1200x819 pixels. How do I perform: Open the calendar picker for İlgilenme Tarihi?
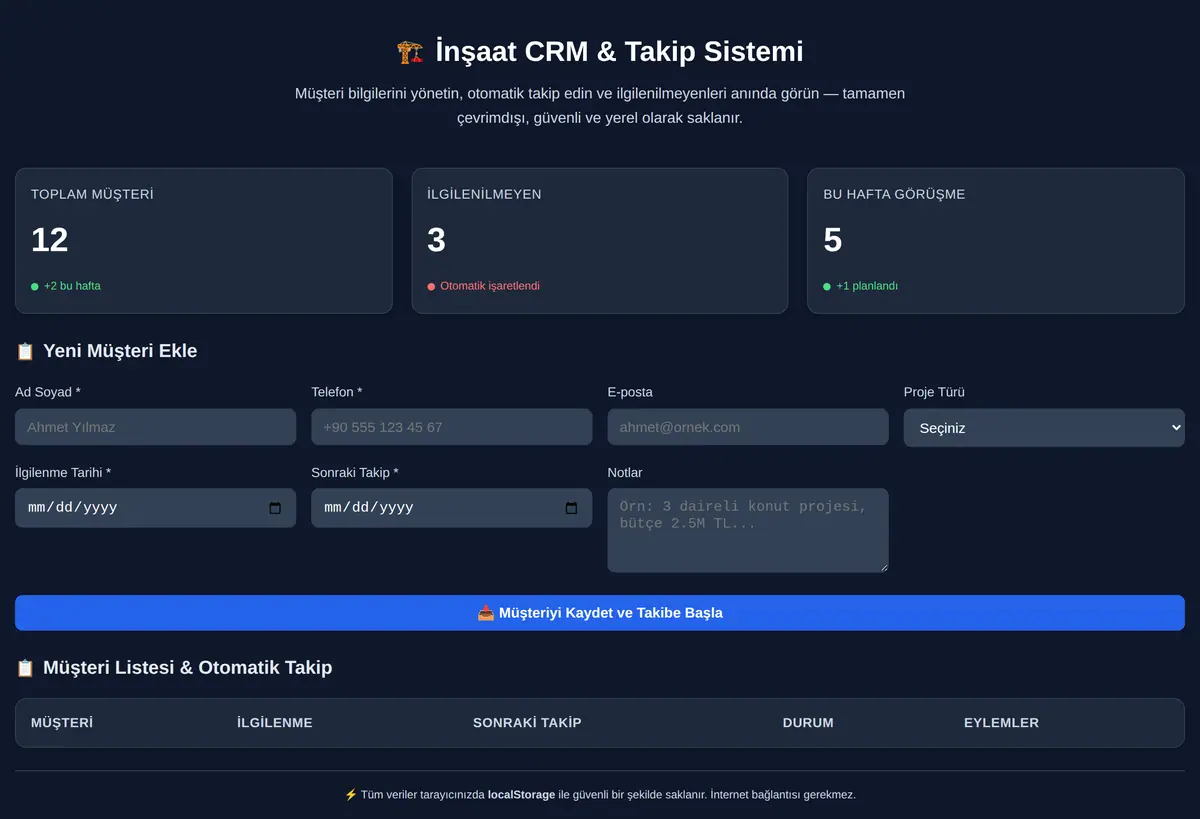point(275,508)
